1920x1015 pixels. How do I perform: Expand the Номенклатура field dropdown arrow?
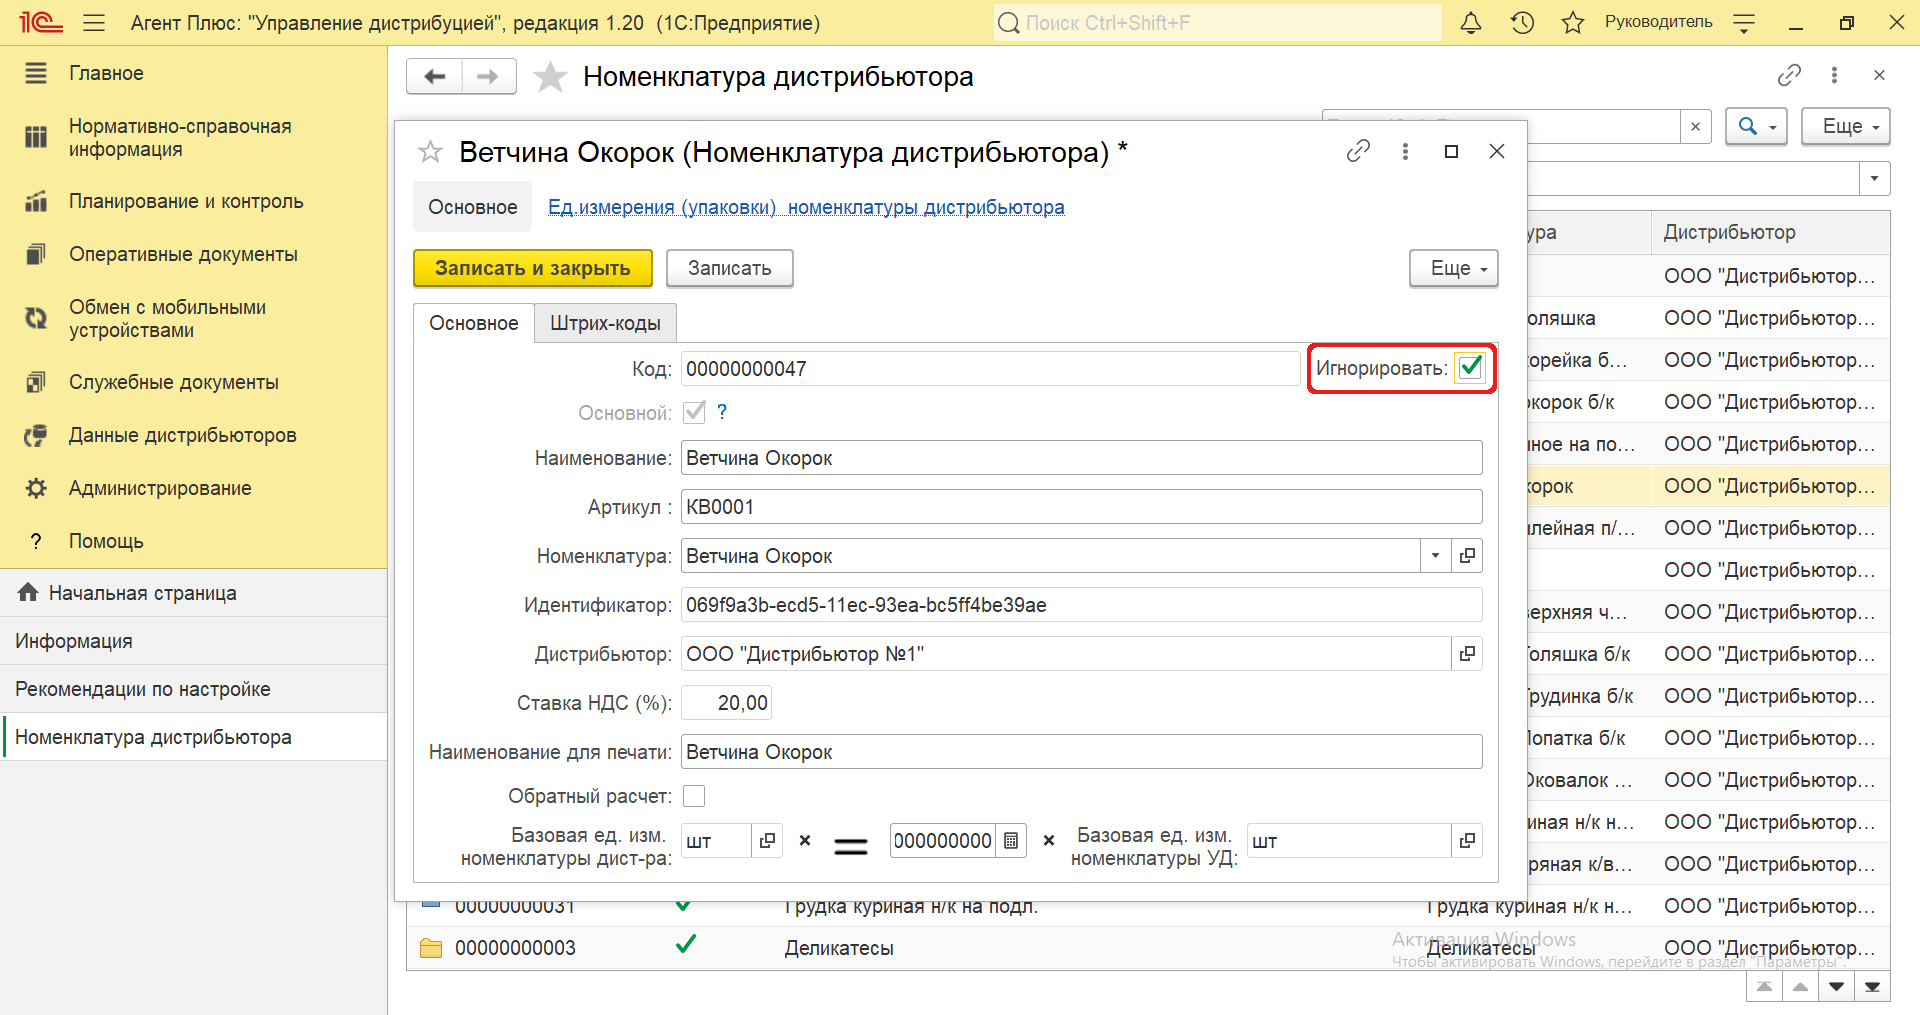click(x=1436, y=556)
